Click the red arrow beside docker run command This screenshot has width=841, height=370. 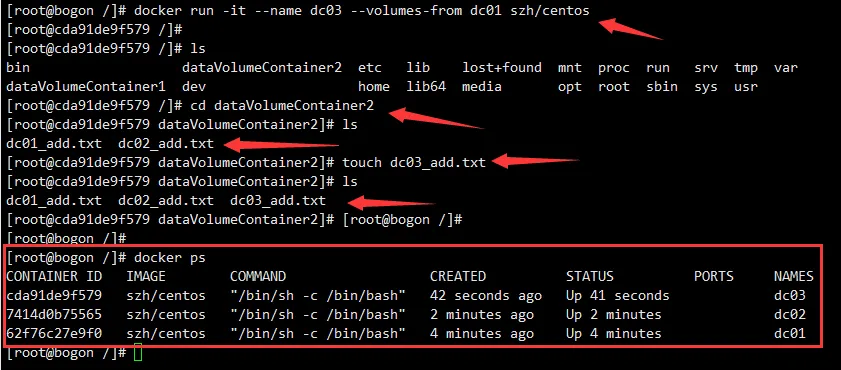click(631, 29)
